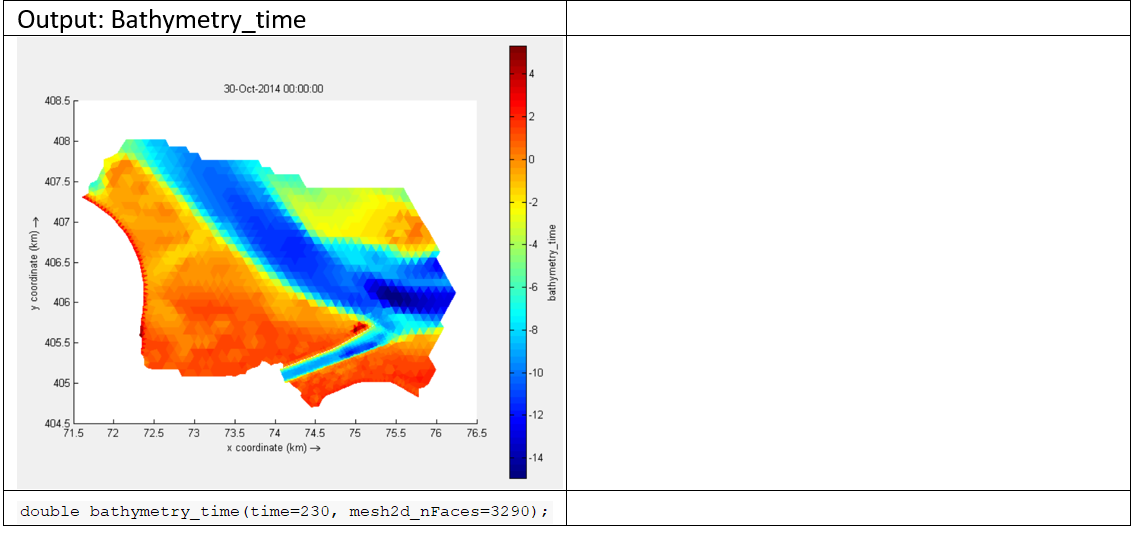Click the "Output: Bathymetry_time" heading text
Viewport: 1140px width, 533px height.
point(162,19)
